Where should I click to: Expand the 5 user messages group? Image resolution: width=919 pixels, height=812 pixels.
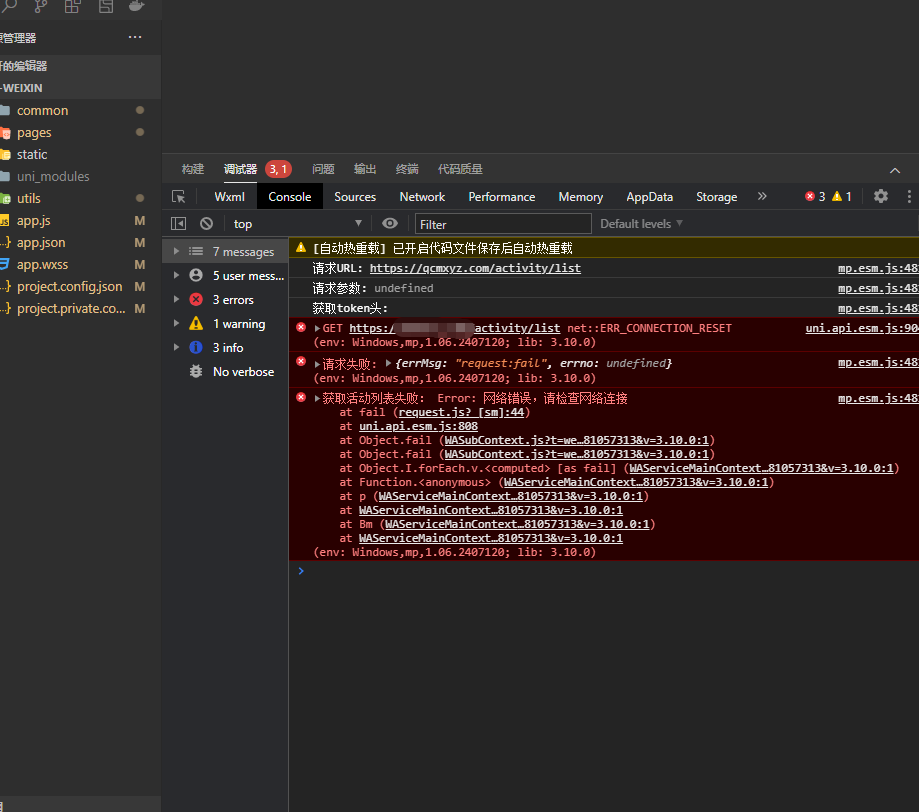[x=176, y=275]
